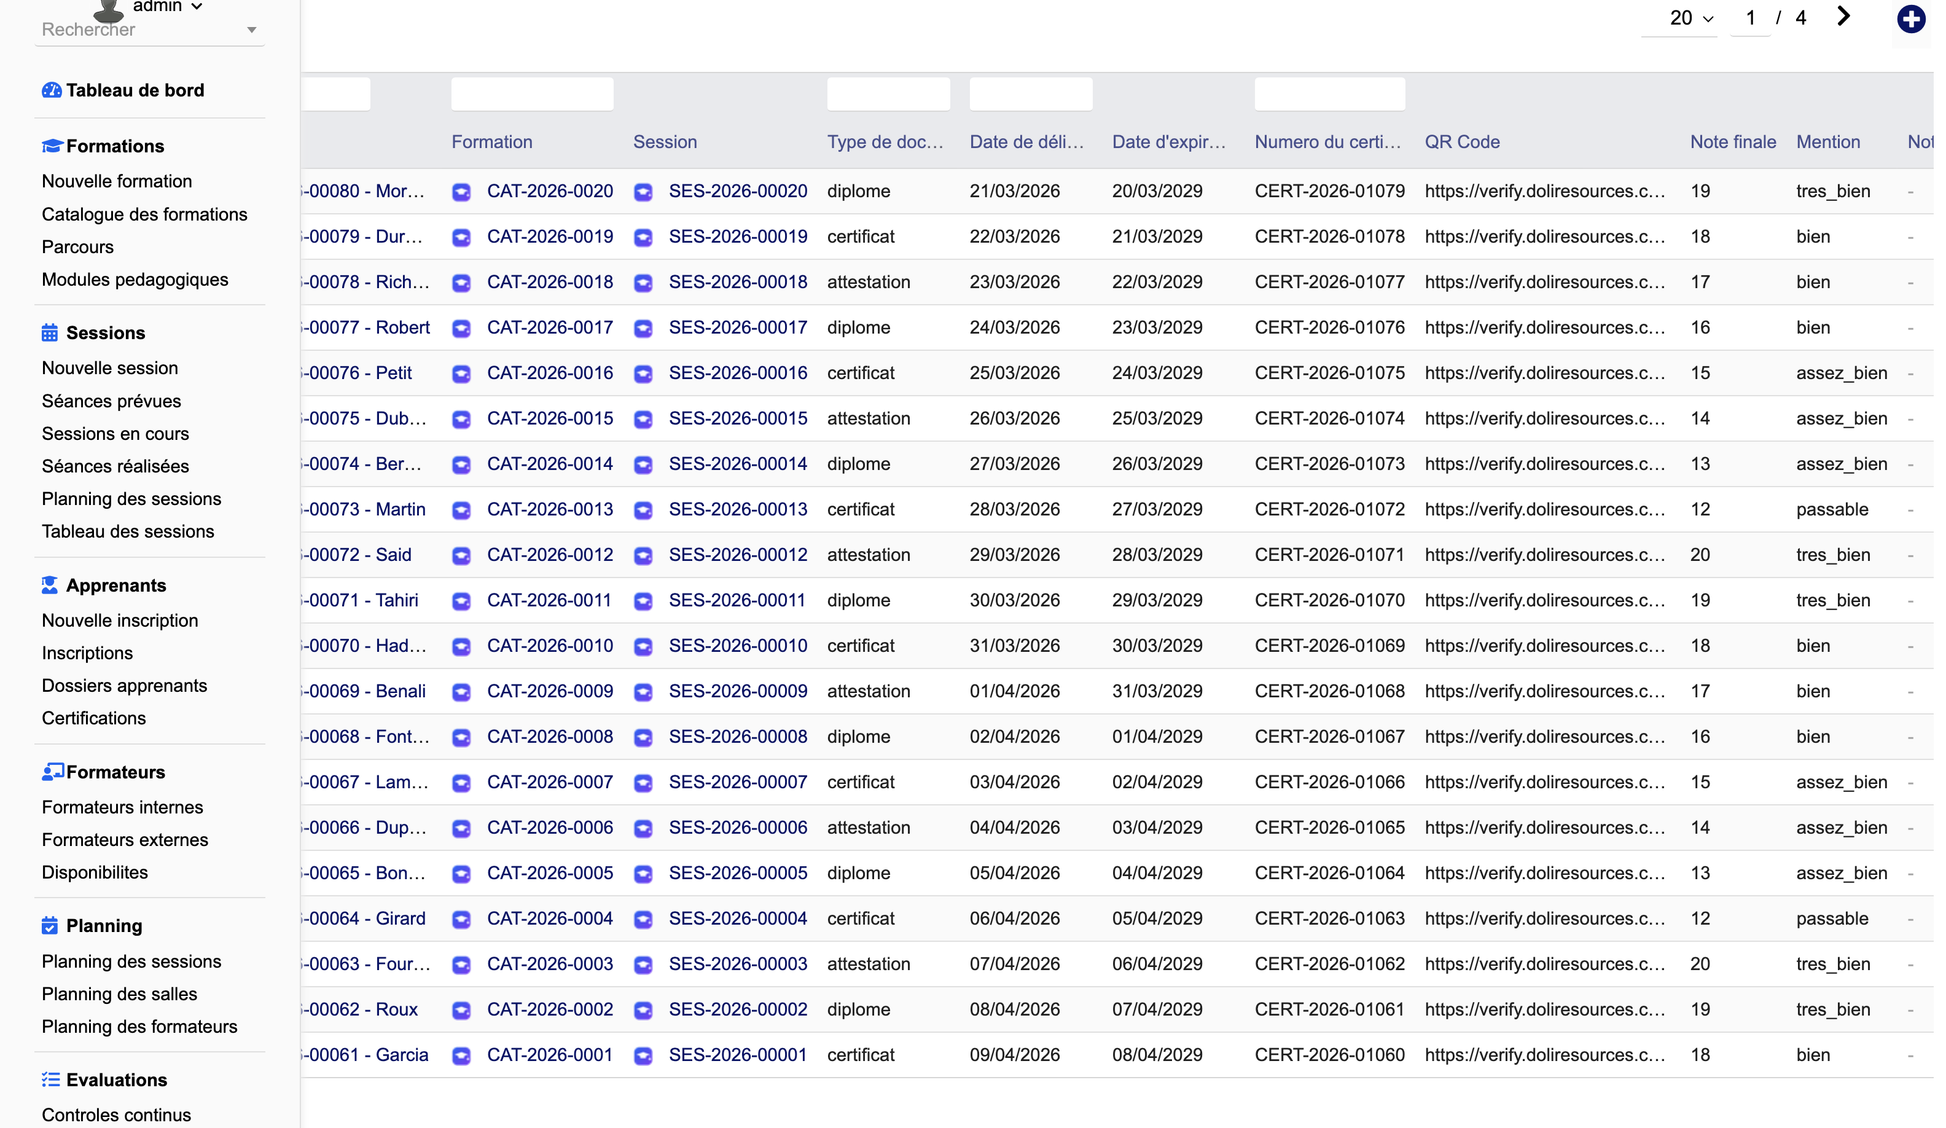Screen dimensions: 1946x1128
Task: Click the Evaluations checklist icon
Action: point(50,1080)
